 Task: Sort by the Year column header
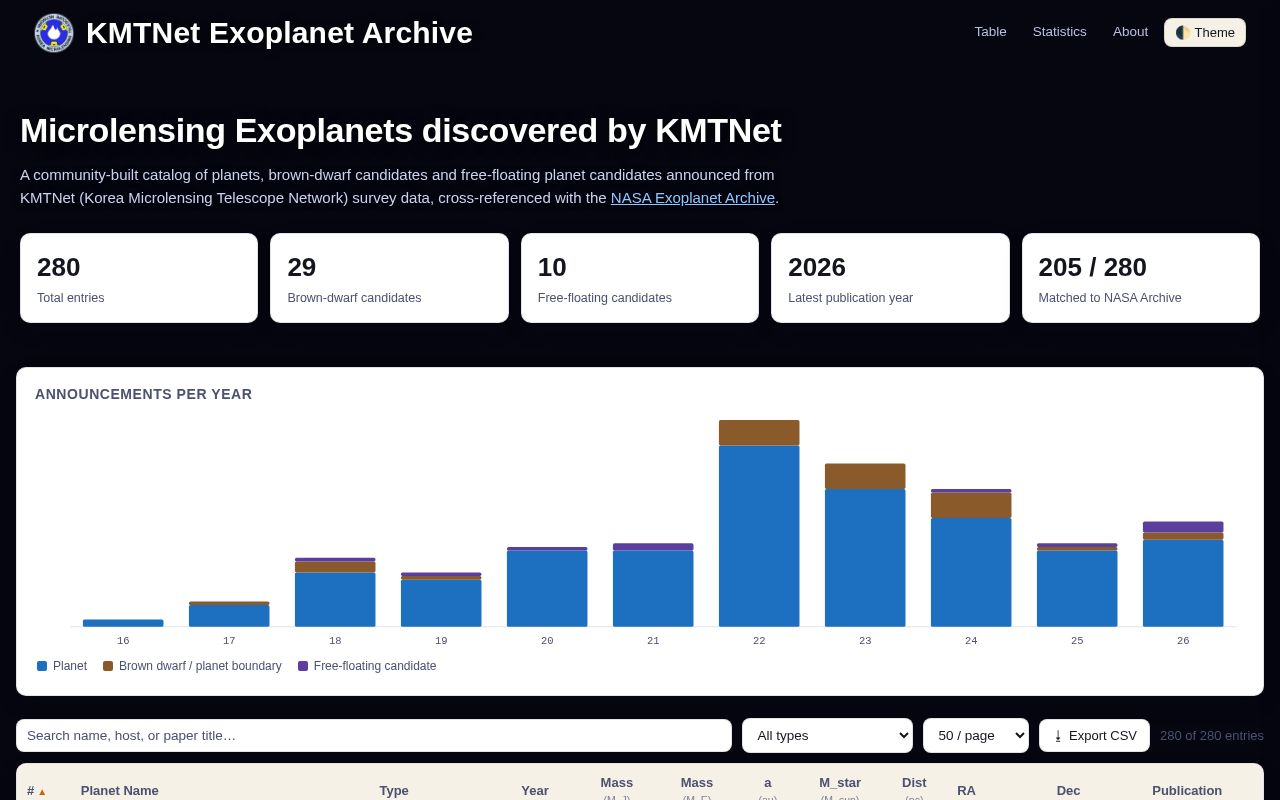click(x=535, y=790)
